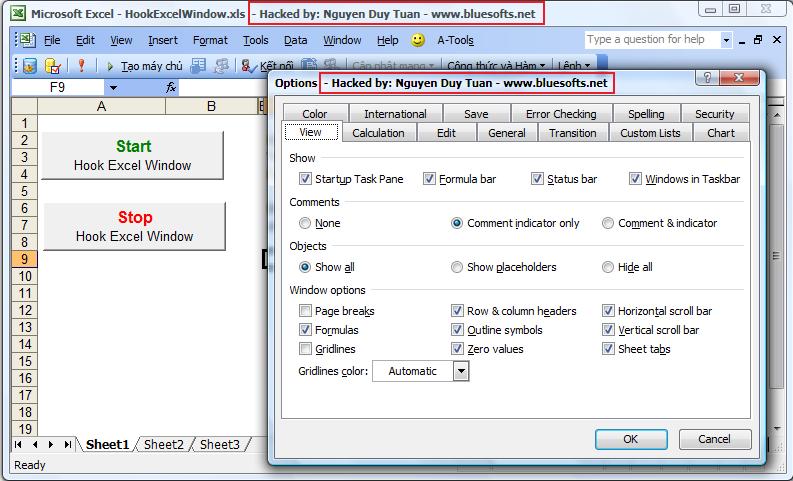Click Cancel in the Options dialog
This screenshot has width=793, height=481.
click(x=714, y=439)
